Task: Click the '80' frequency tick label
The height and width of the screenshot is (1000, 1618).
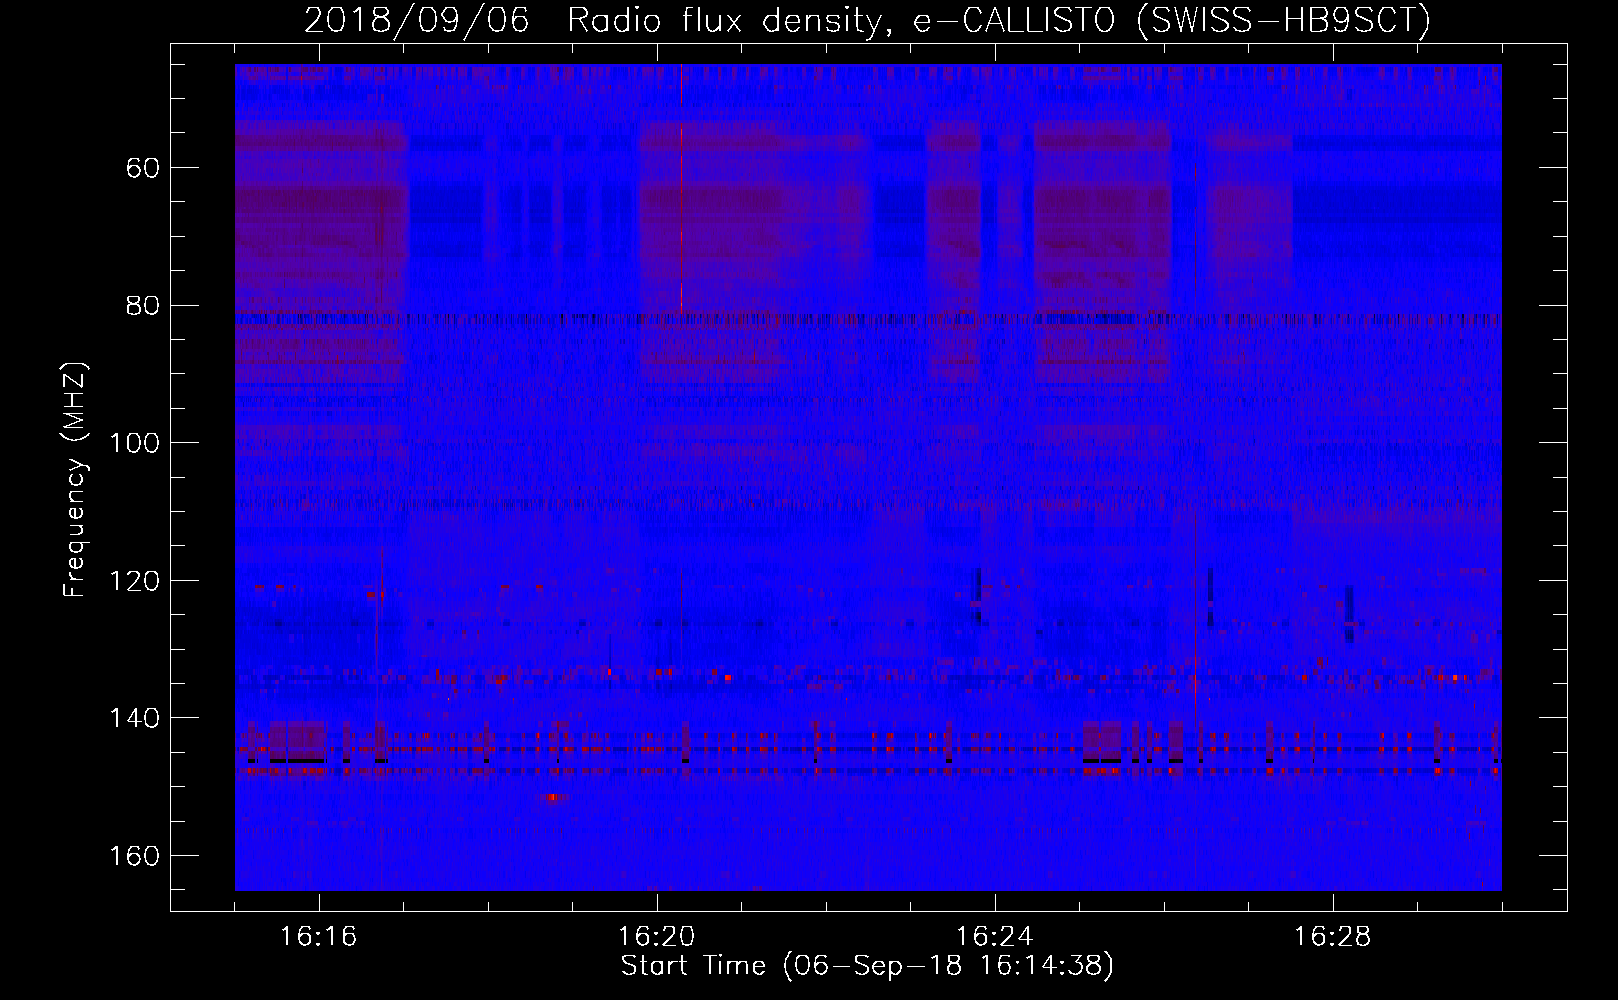Action: [143, 305]
